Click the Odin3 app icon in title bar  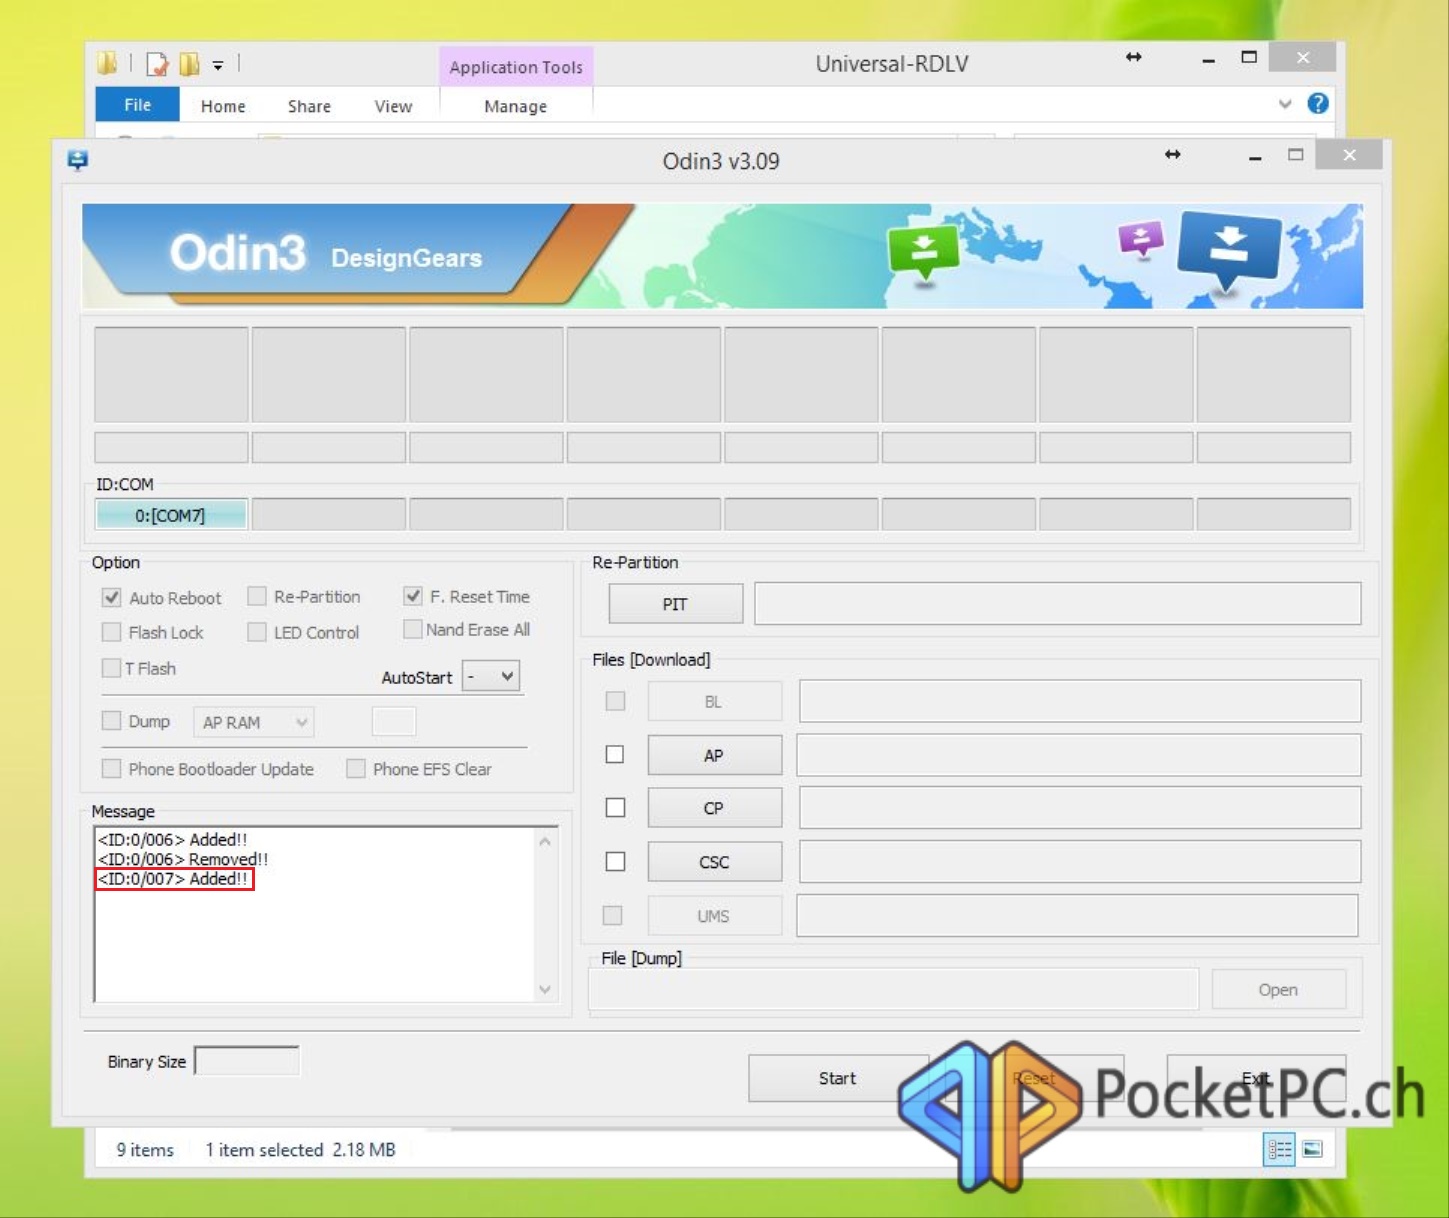point(78,160)
